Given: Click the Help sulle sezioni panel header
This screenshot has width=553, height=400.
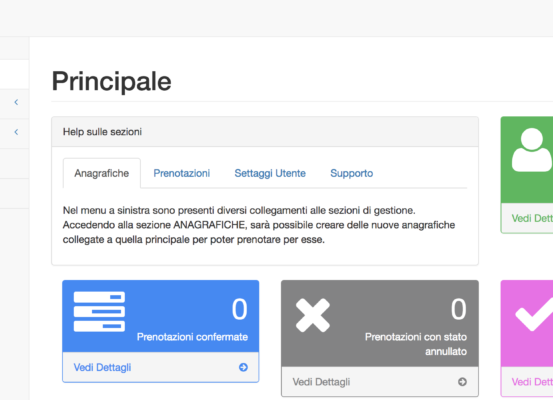Looking at the screenshot, I should 265,132.
